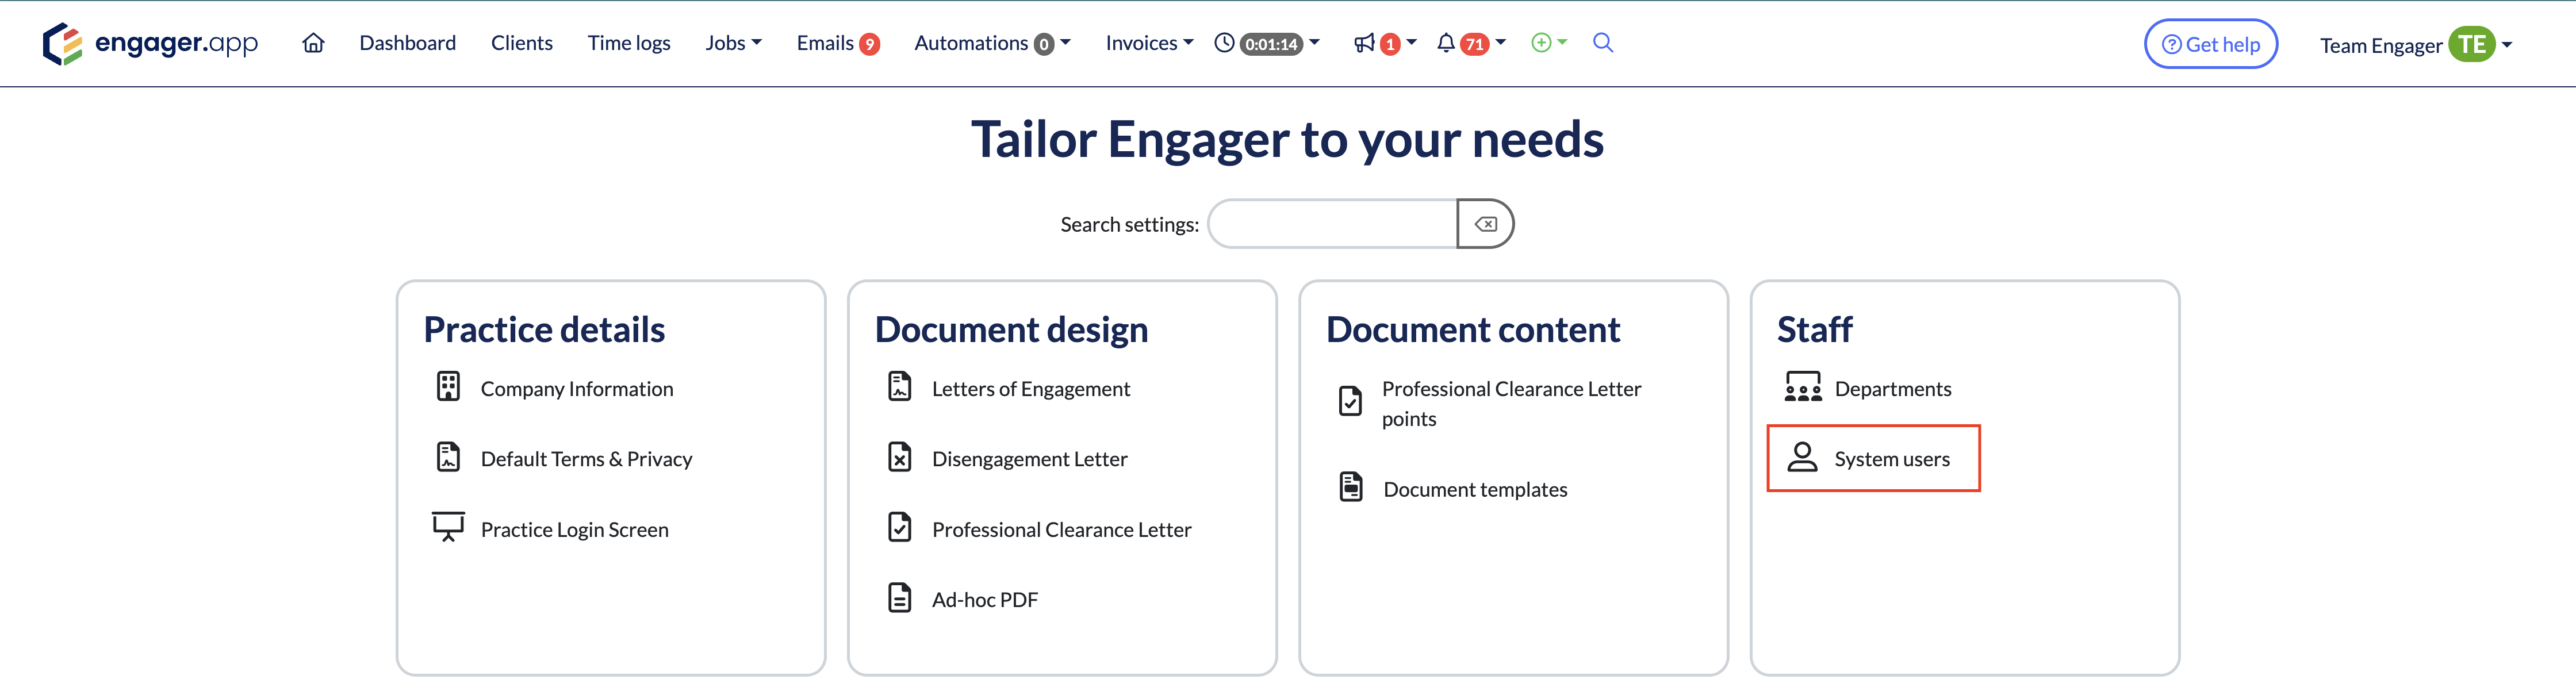
Task: Click the Company Information building icon
Action: [x=448, y=387]
